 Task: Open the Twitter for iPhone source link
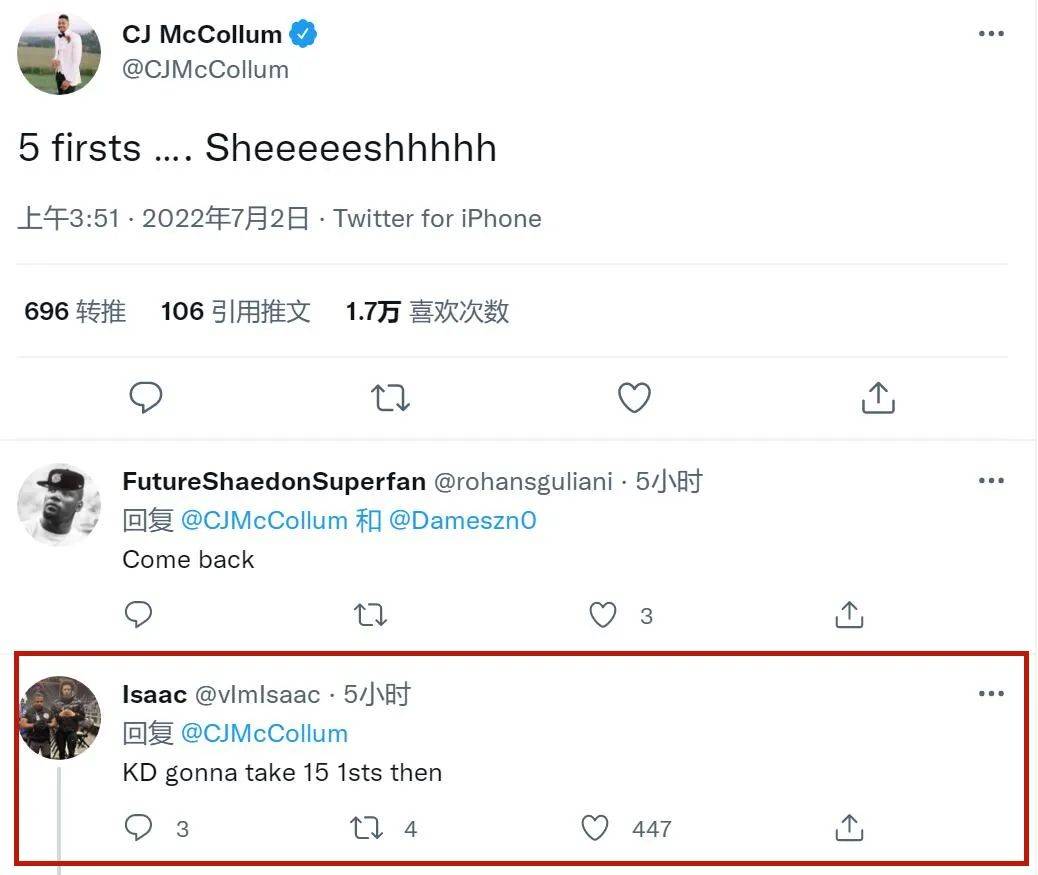(x=437, y=218)
